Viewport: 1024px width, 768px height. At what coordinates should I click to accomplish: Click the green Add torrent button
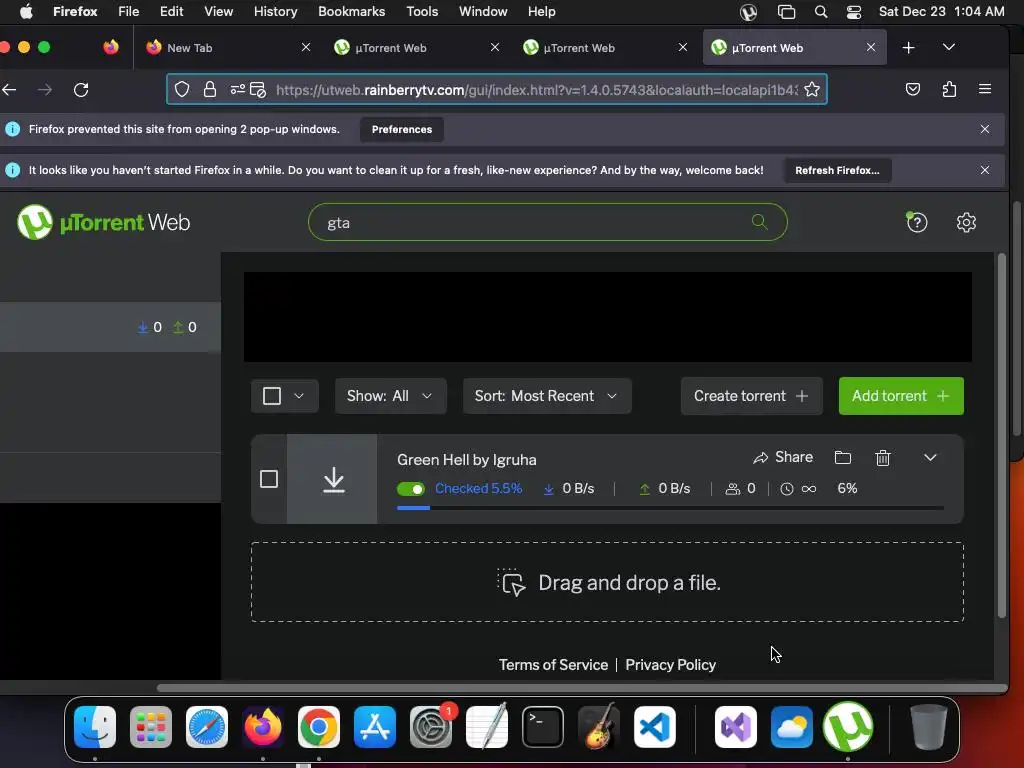pyautogui.click(x=901, y=396)
